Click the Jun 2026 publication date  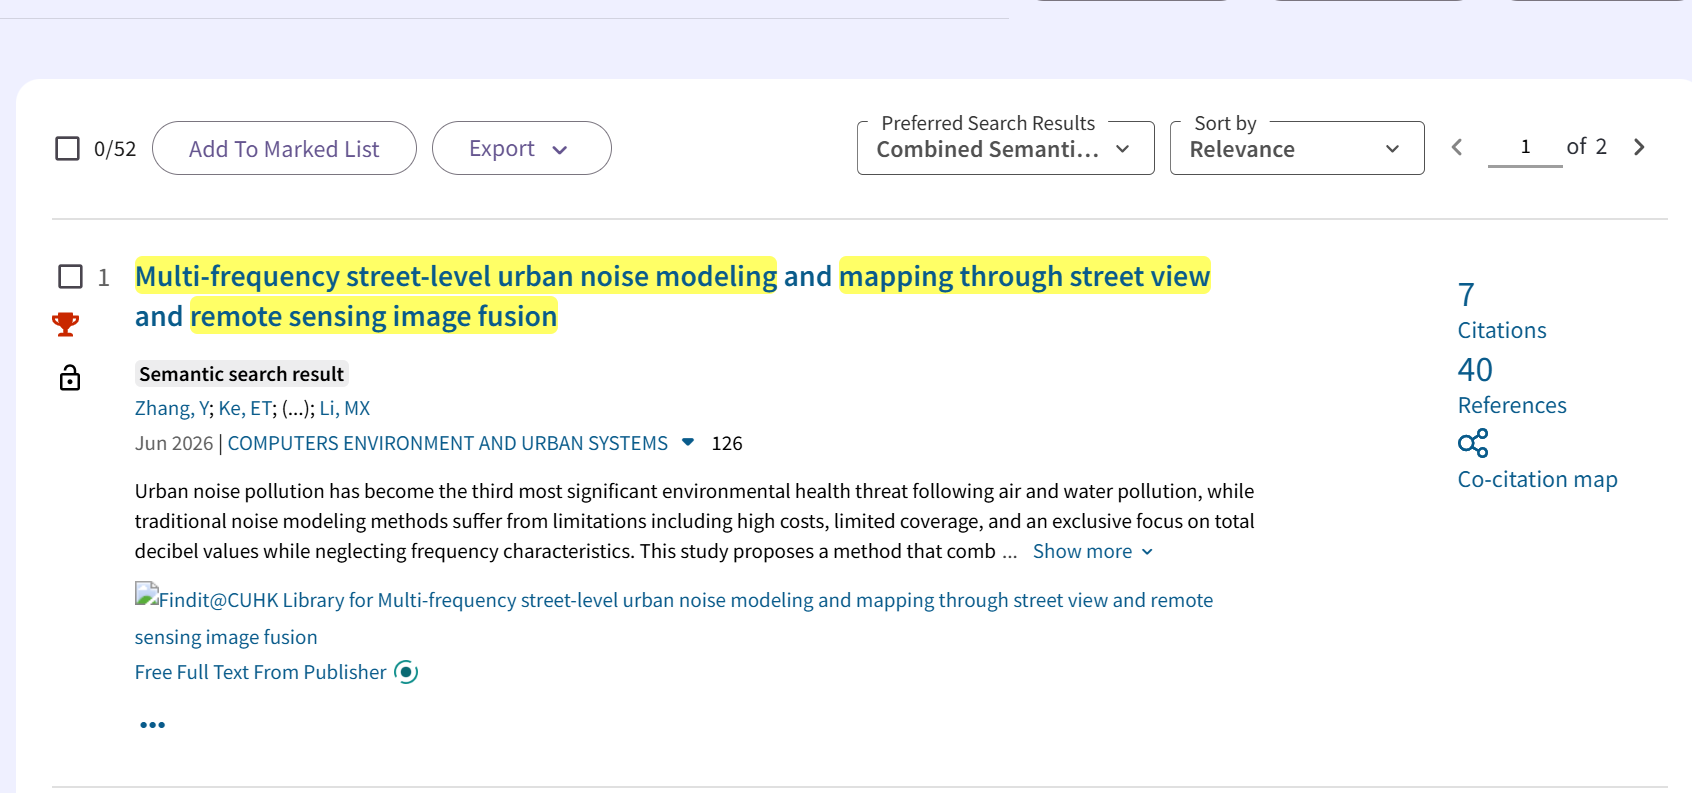click(174, 443)
